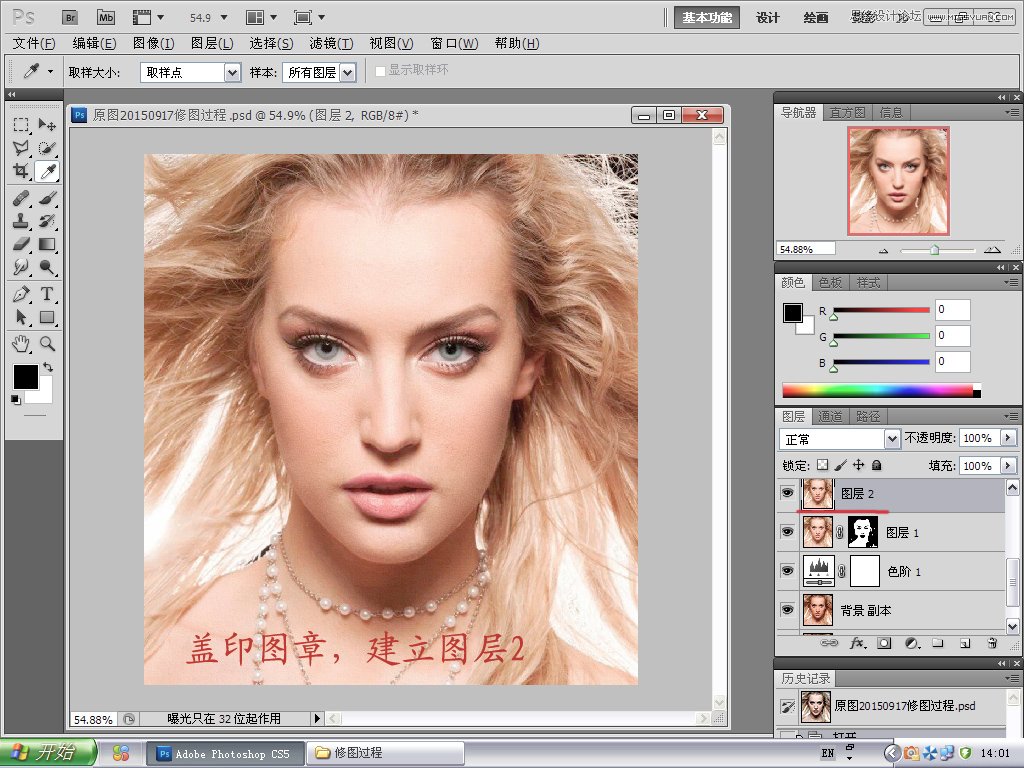Select the Move tool
The height and width of the screenshot is (768, 1024).
pos(47,124)
